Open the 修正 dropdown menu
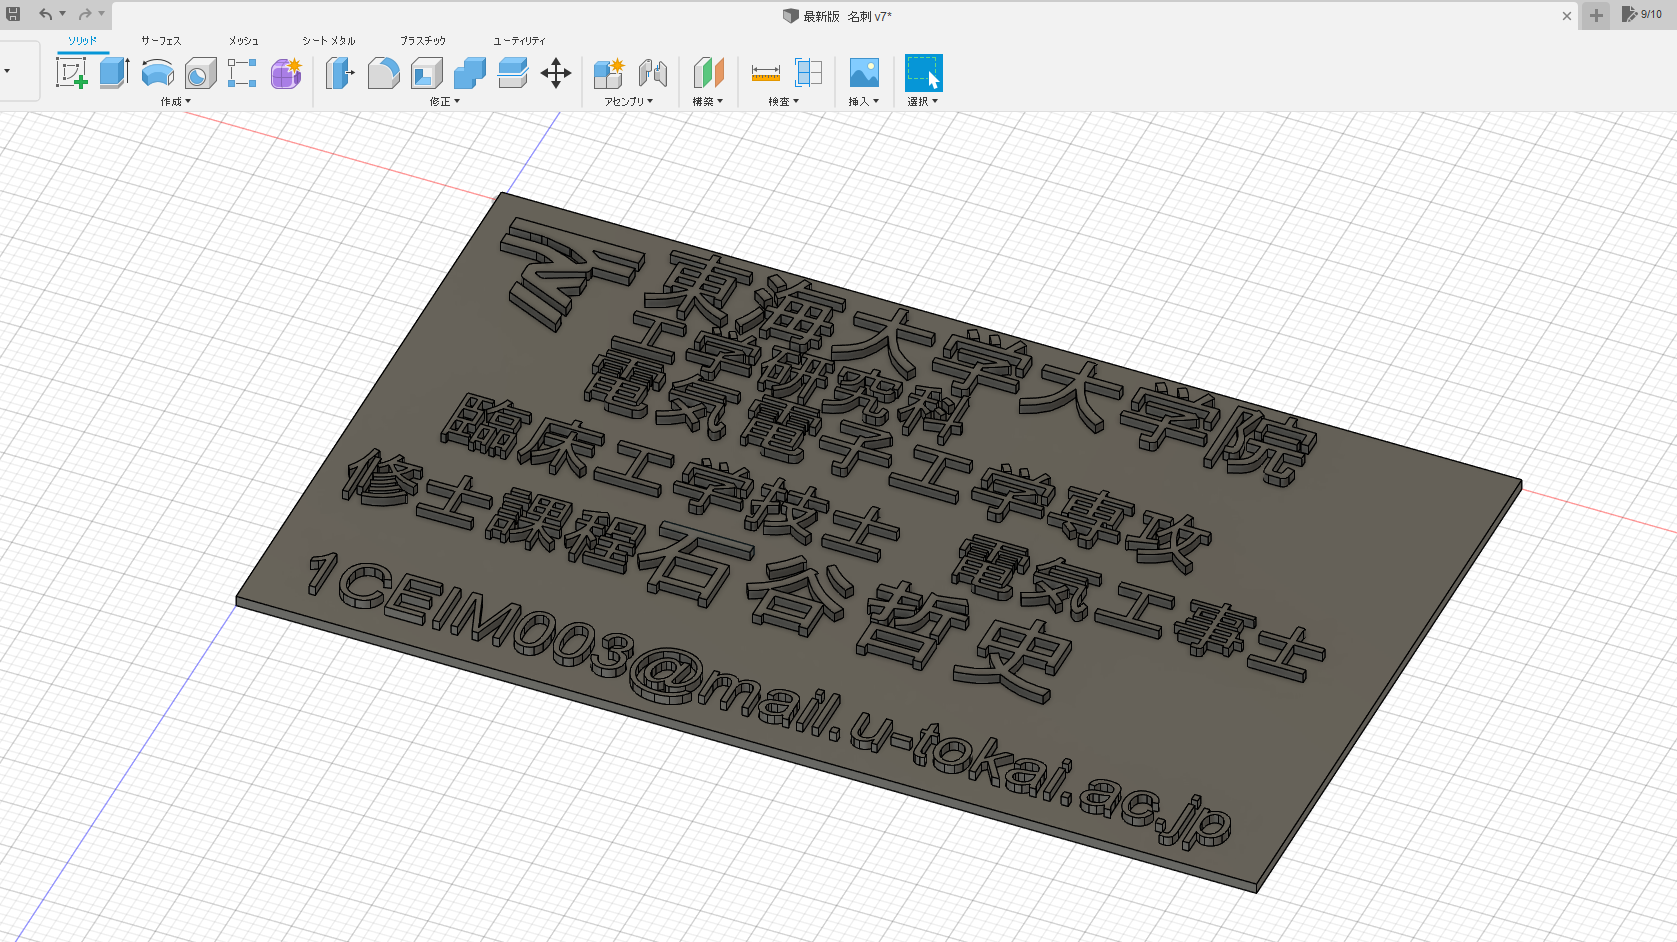Viewport: 1677px width, 942px height. coord(444,101)
